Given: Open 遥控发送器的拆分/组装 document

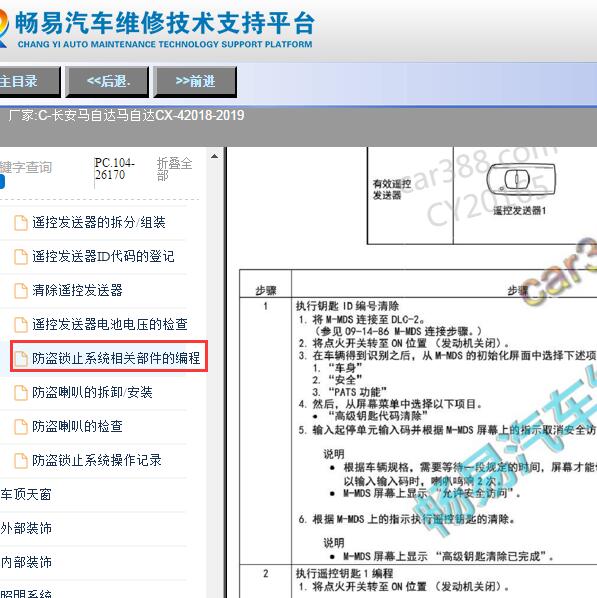Looking at the screenshot, I should (x=99, y=222).
